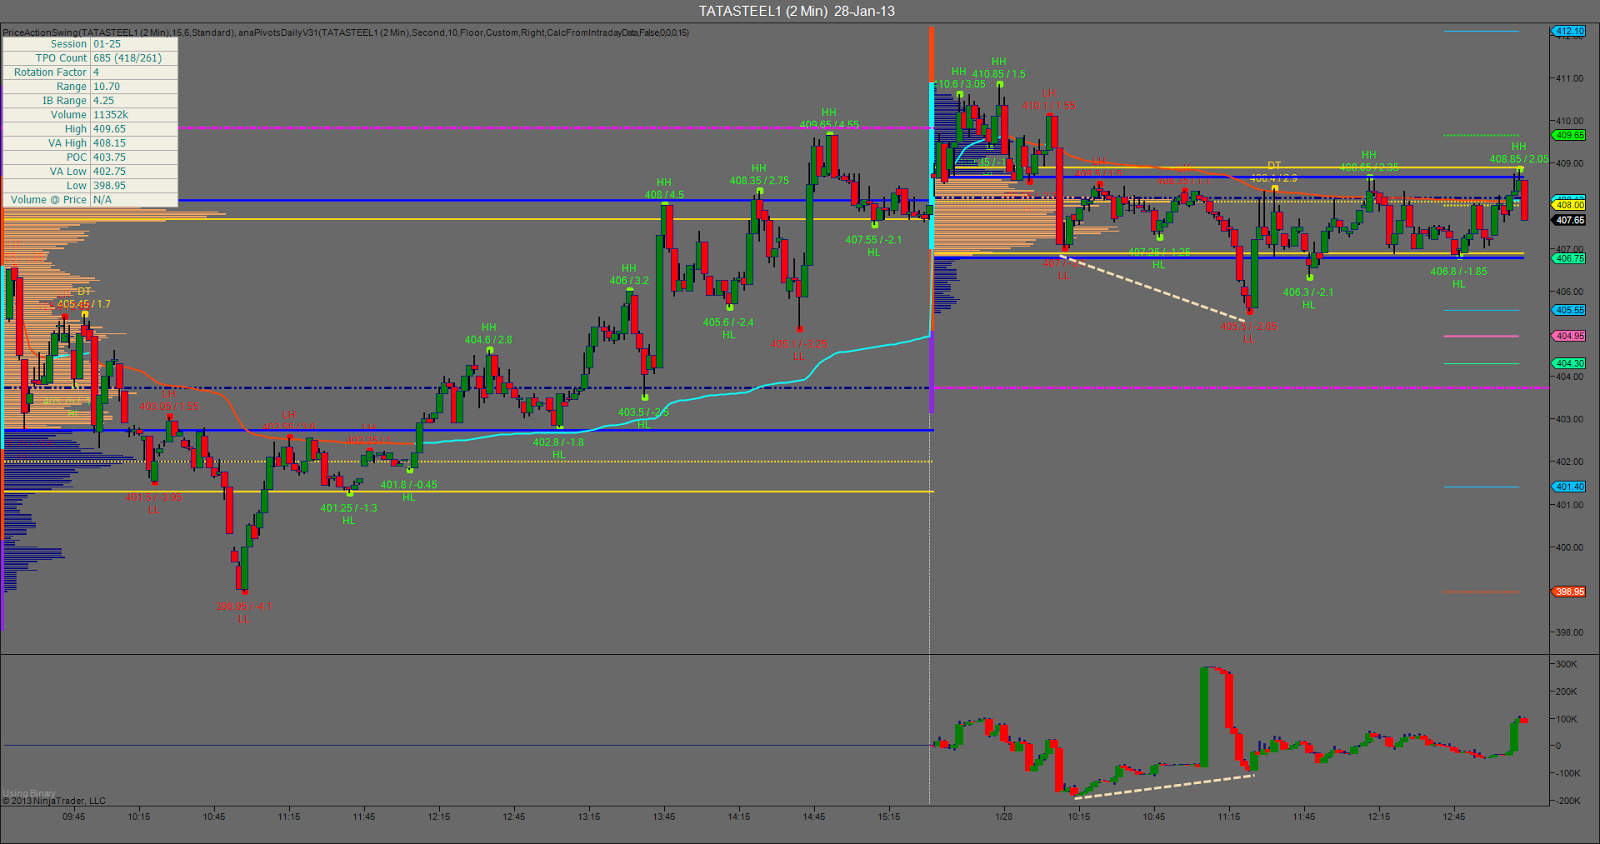The image size is (1600, 844).
Task: Click the 13:45 time axis label
Action: tap(664, 816)
